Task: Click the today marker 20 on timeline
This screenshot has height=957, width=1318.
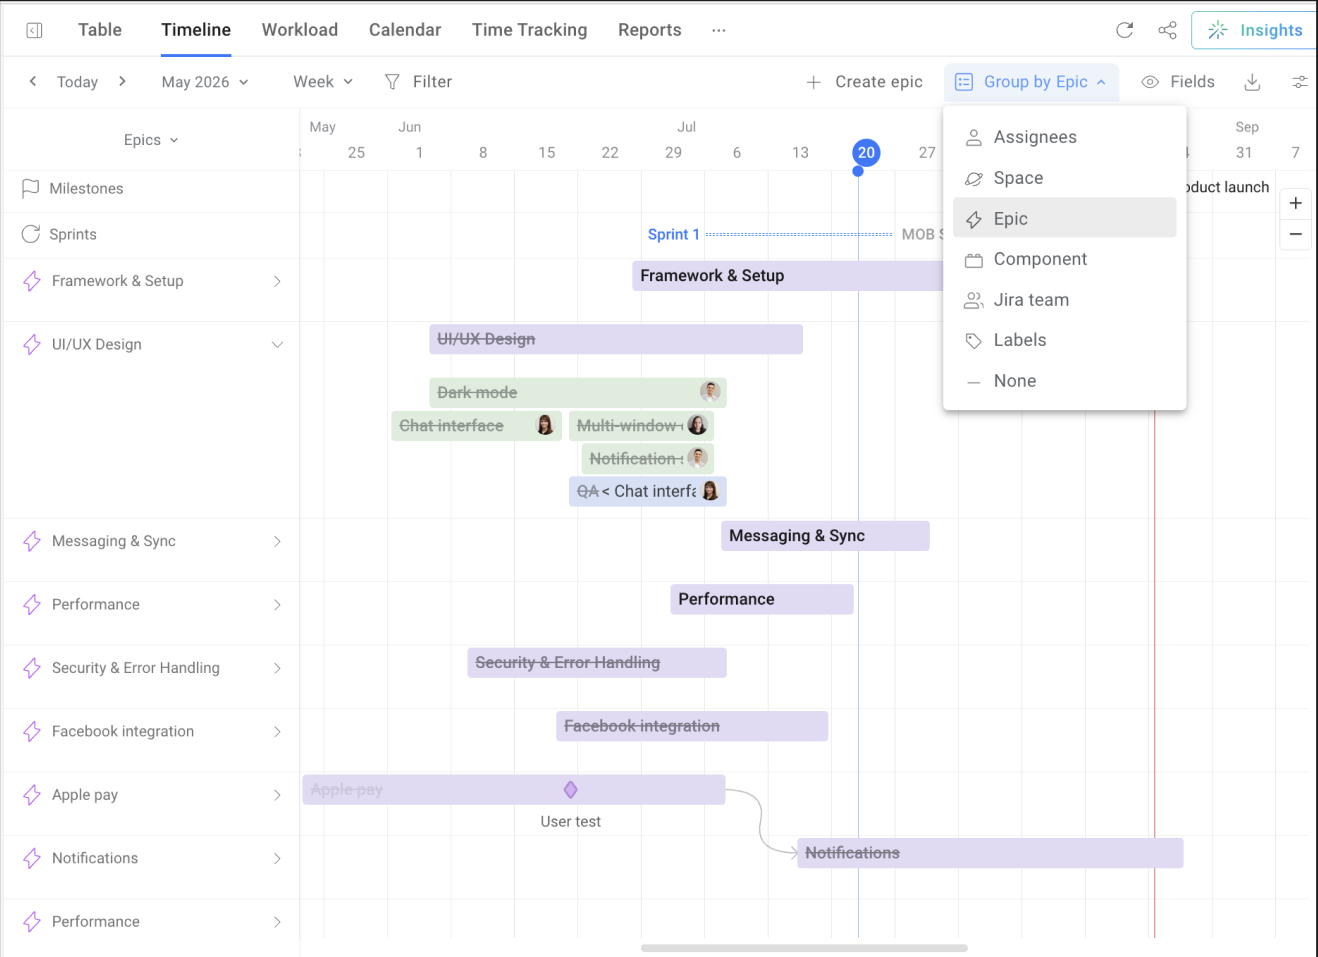Action: [x=866, y=153]
